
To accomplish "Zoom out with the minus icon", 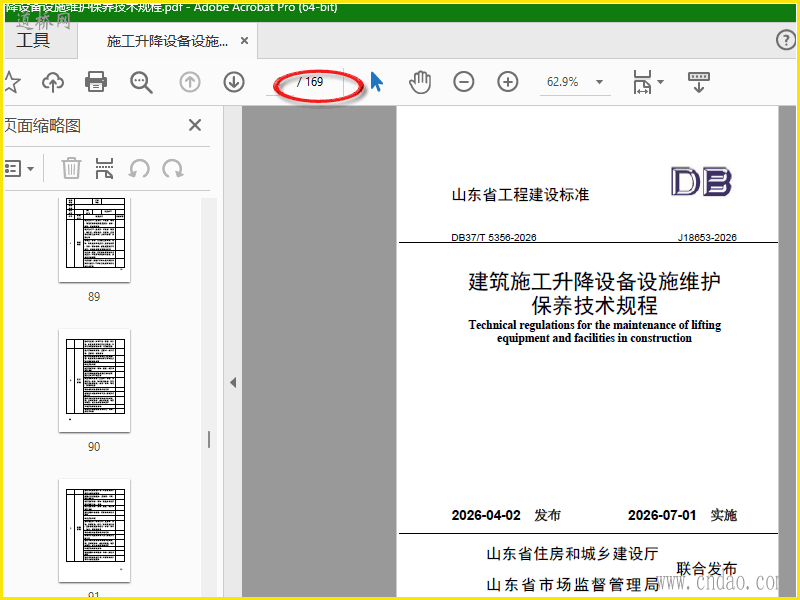I will (x=464, y=82).
